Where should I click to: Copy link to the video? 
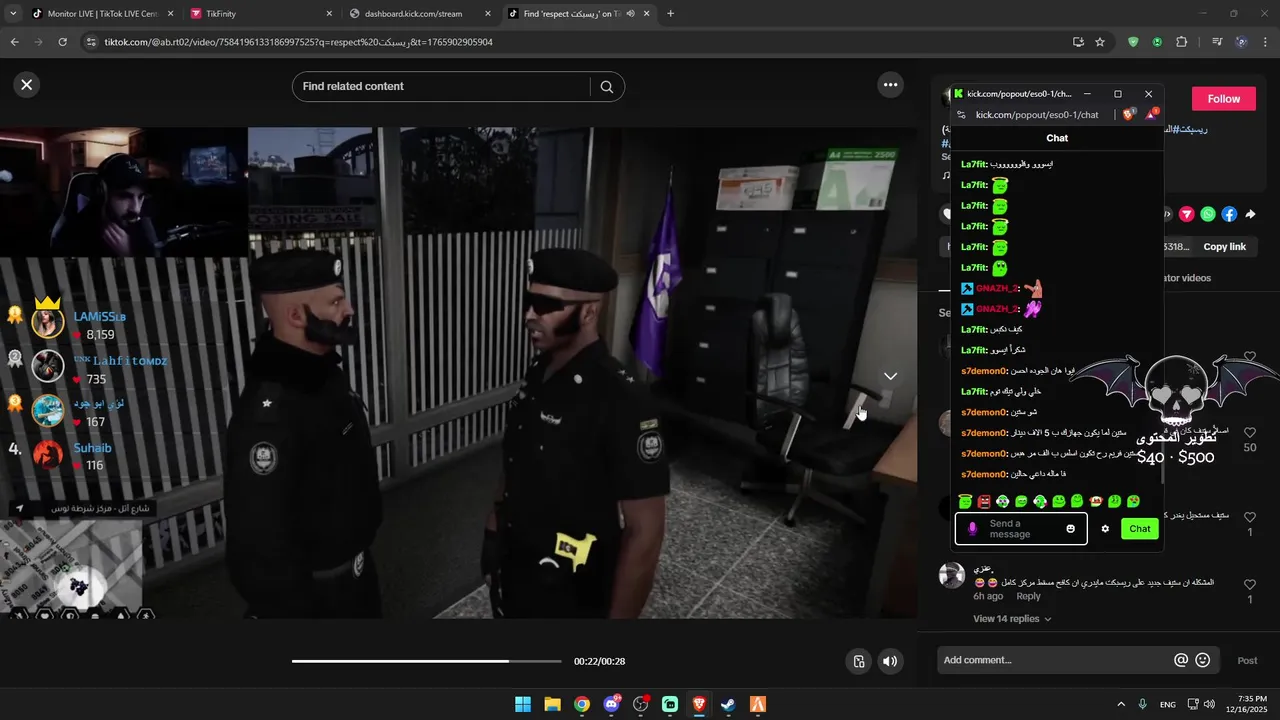pos(1224,247)
